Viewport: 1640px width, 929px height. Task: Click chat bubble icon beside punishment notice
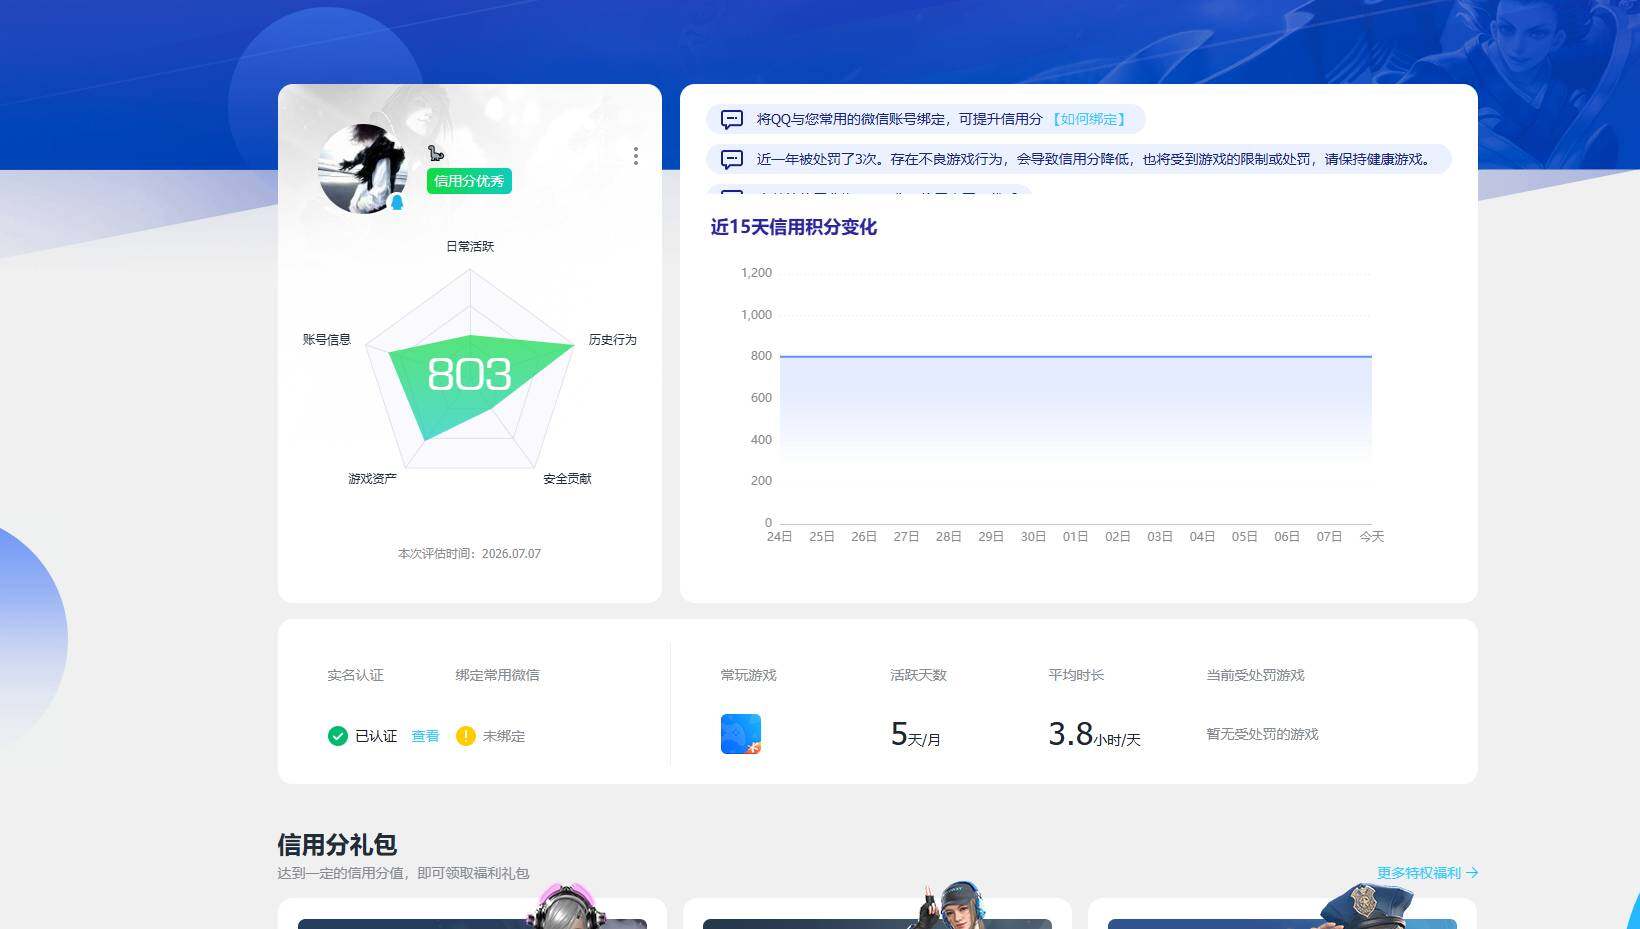coord(732,159)
